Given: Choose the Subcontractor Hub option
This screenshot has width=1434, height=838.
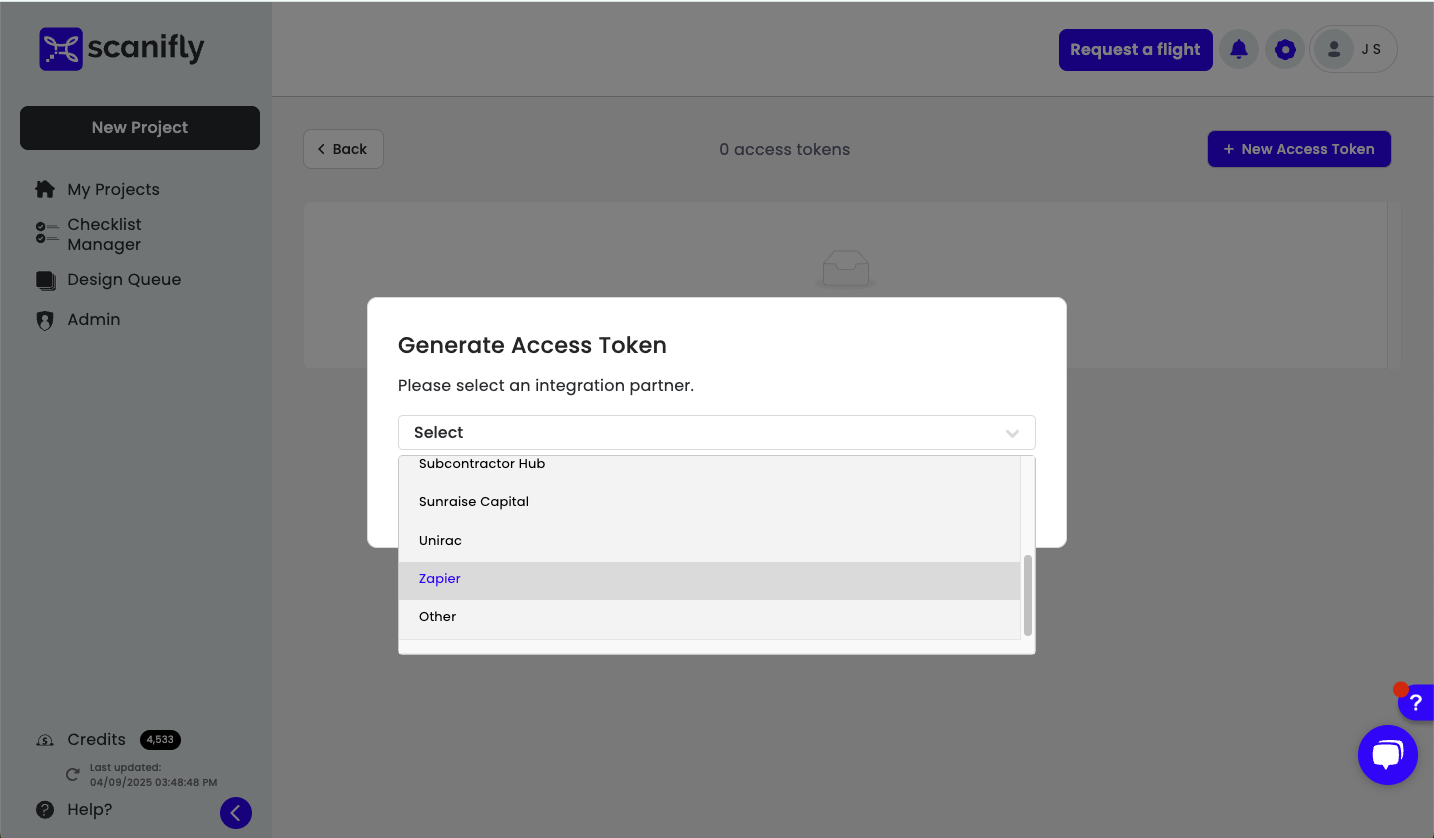Looking at the screenshot, I should coord(709,464).
